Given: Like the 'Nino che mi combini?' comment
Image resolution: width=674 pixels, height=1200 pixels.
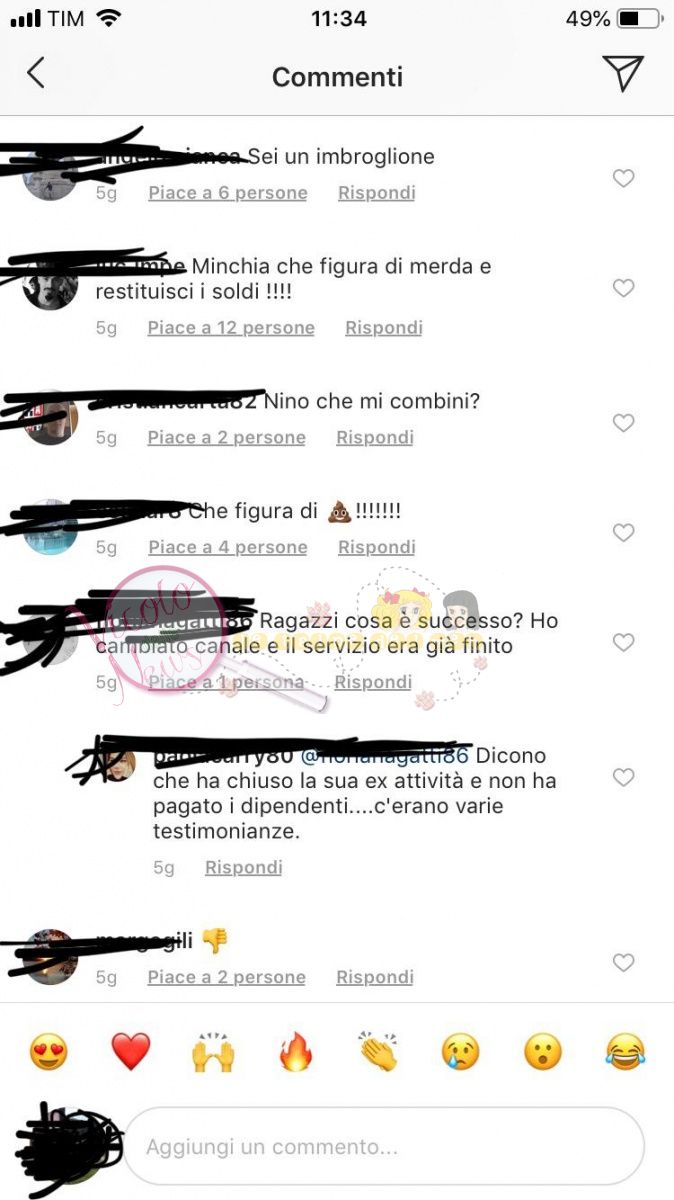Looking at the screenshot, I should [623, 423].
